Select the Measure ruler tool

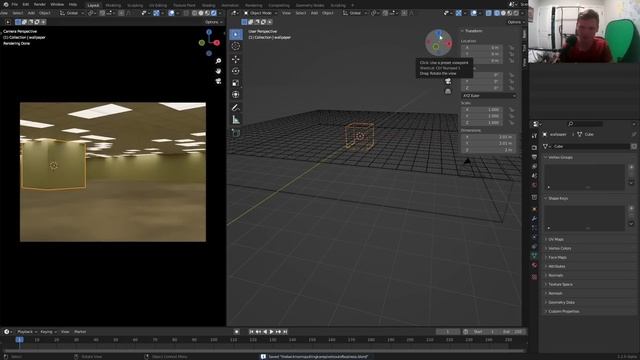coord(236,120)
